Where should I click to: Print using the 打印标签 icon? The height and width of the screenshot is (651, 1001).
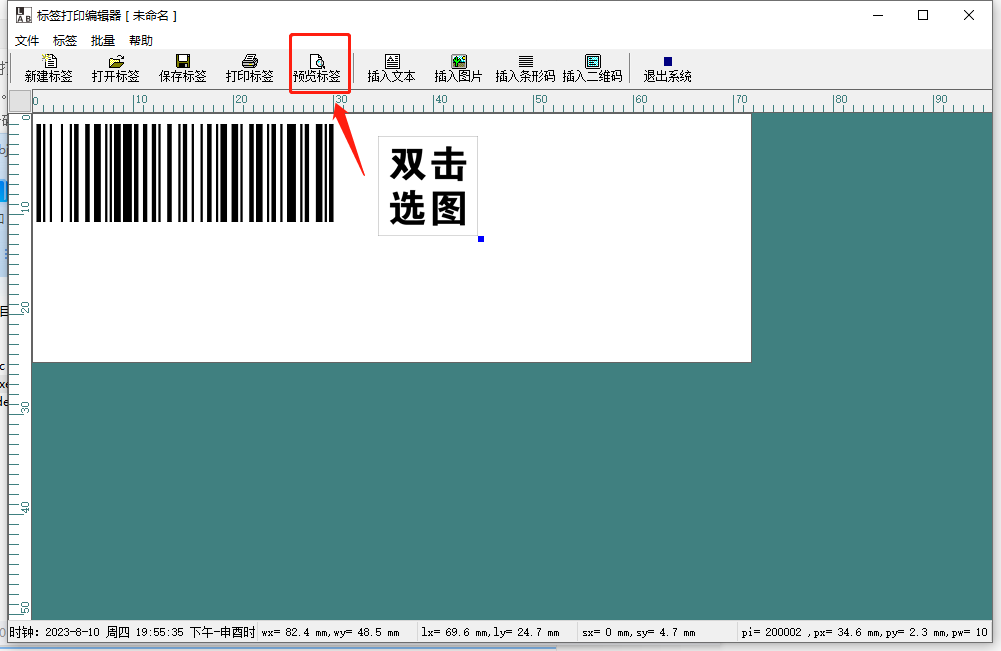click(250, 68)
